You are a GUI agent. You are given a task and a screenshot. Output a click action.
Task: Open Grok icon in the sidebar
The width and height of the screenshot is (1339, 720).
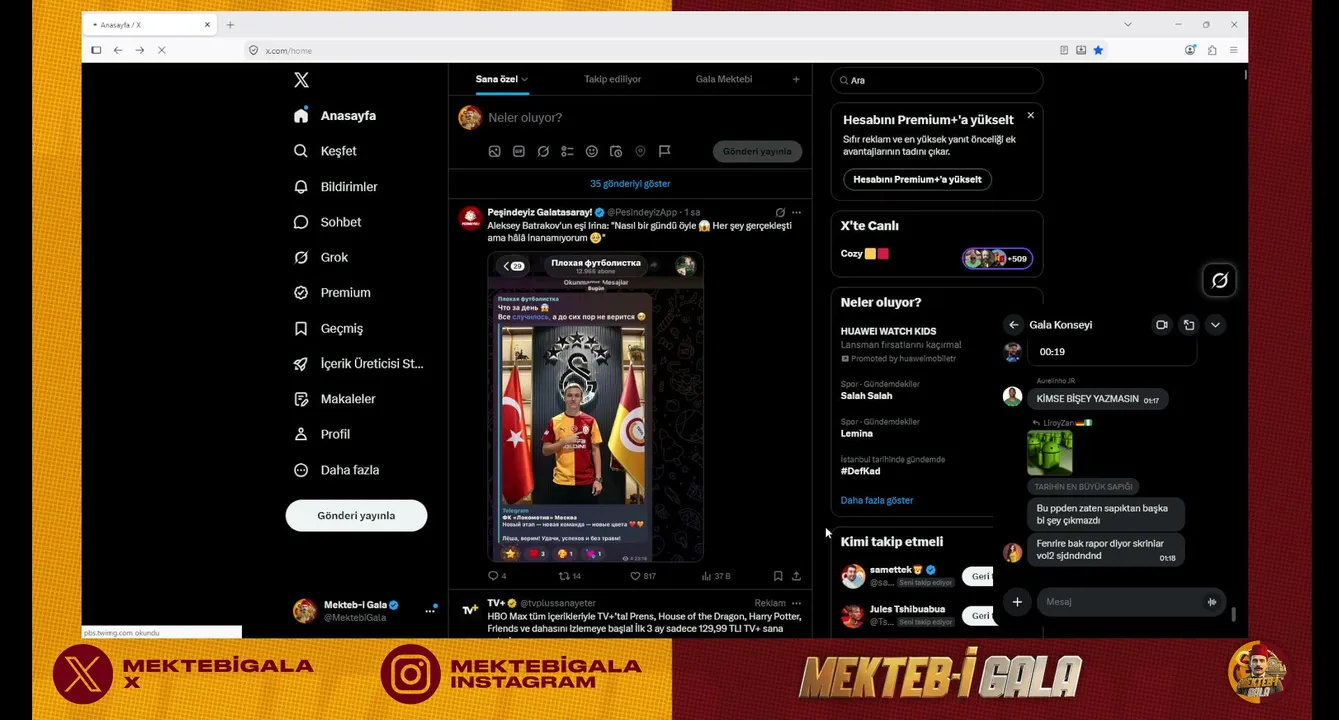click(301, 257)
